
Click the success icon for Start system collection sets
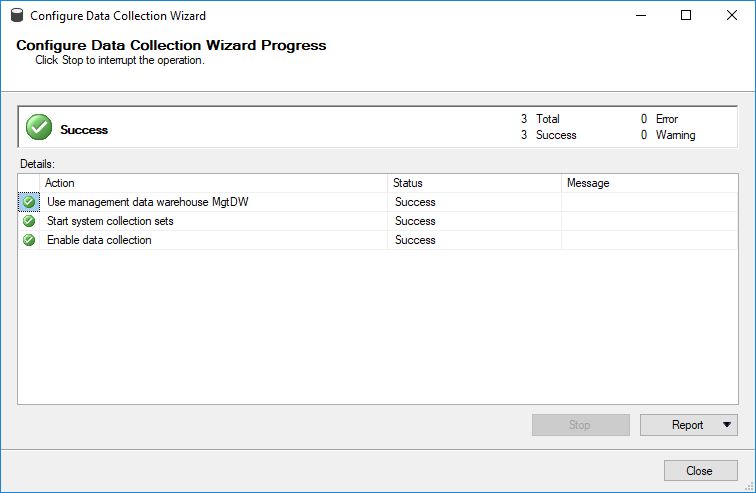[29, 221]
